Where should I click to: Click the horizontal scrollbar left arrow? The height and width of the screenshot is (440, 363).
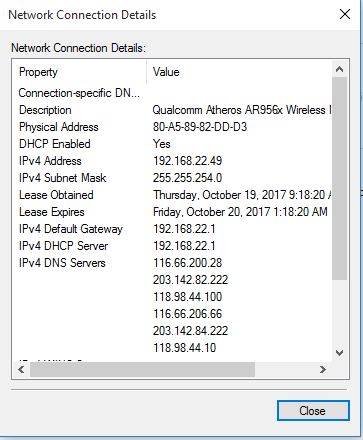click(21, 369)
